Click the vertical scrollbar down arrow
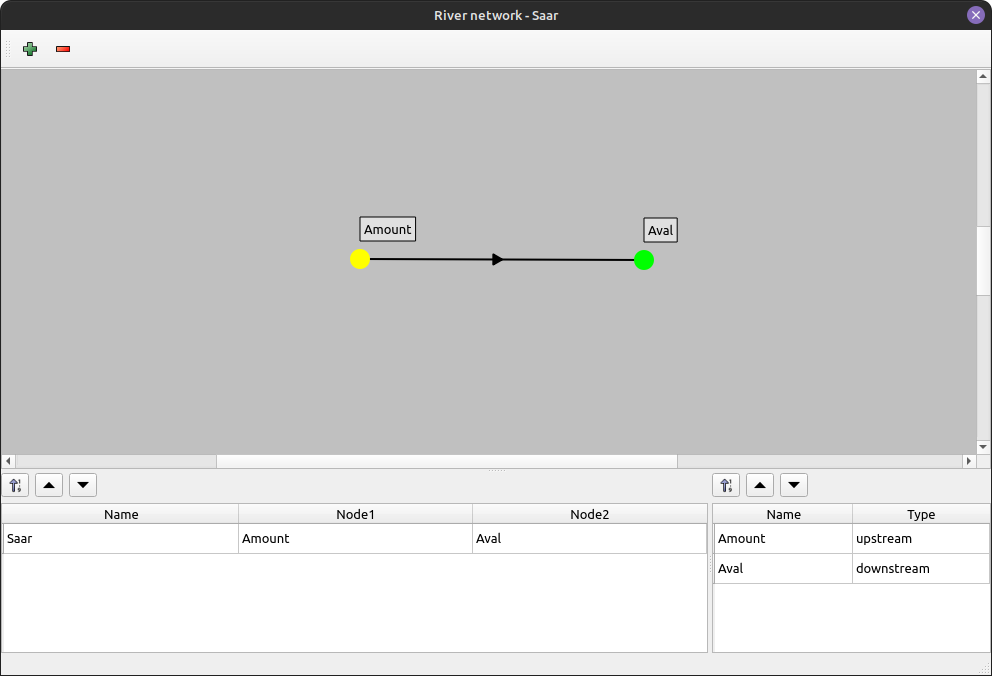The height and width of the screenshot is (676, 992). click(x=983, y=447)
